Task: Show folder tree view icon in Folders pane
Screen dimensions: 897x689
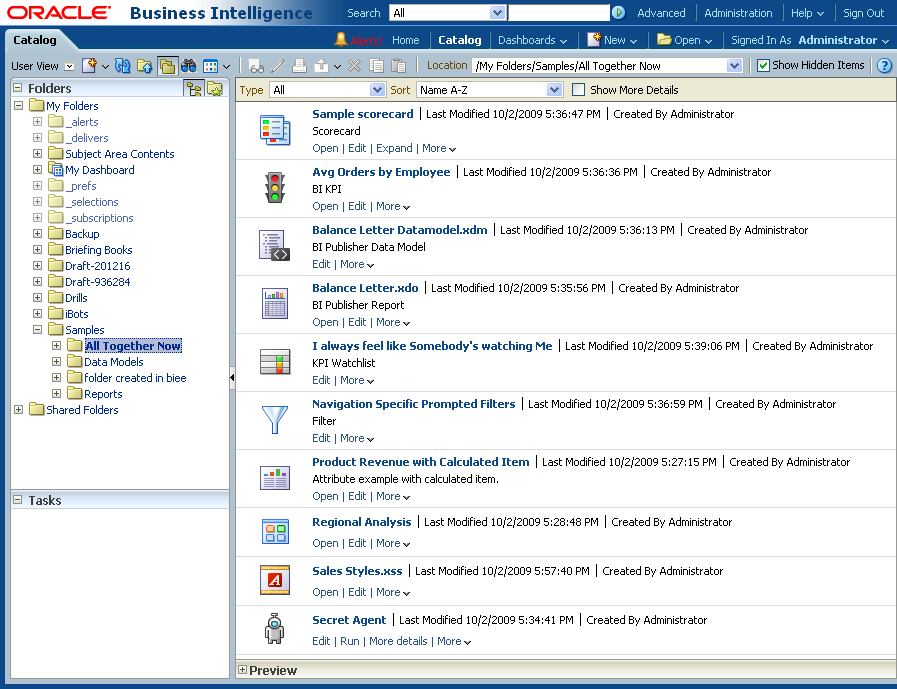Action: 195,89
